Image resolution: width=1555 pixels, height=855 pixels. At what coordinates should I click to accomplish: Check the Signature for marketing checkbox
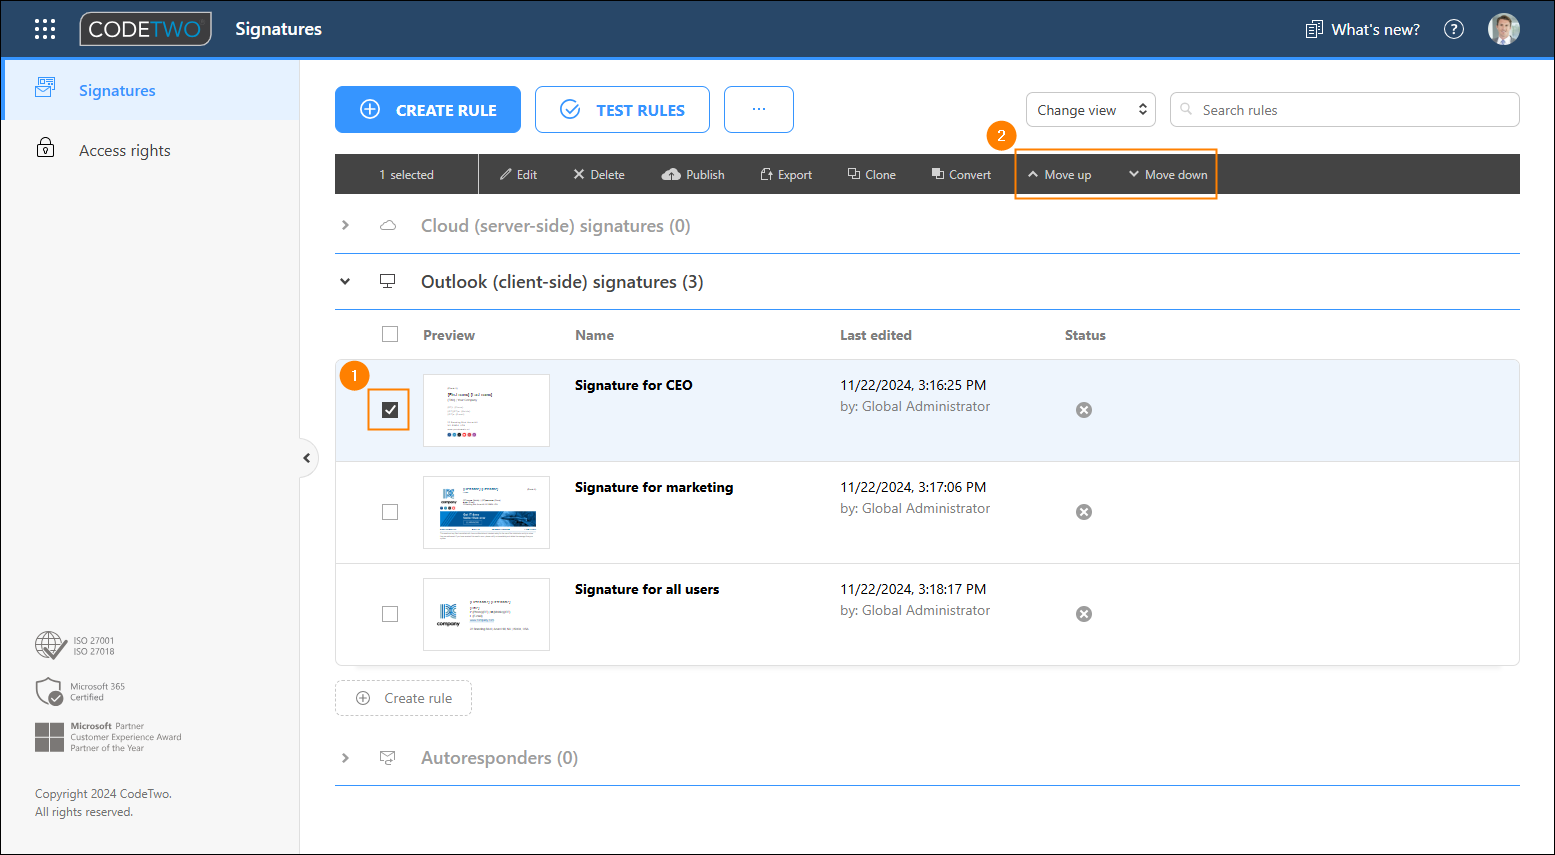coord(390,512)
